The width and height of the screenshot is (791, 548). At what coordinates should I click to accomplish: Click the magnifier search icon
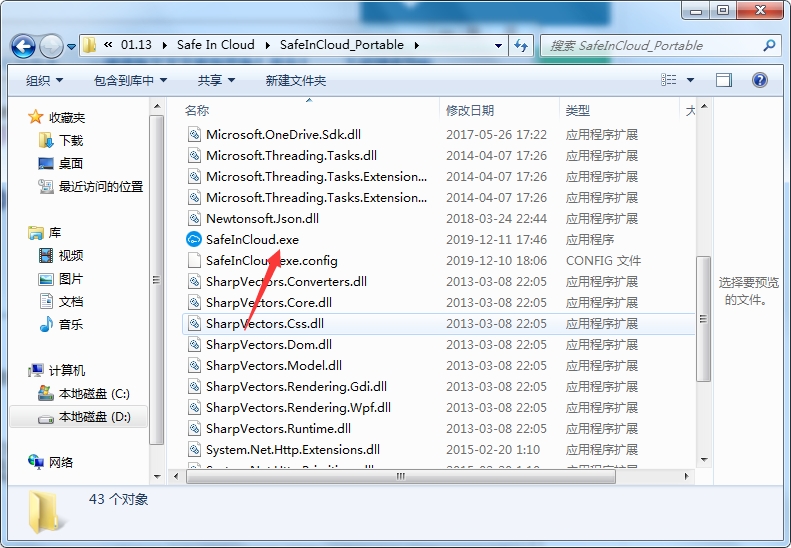point(769,45)
